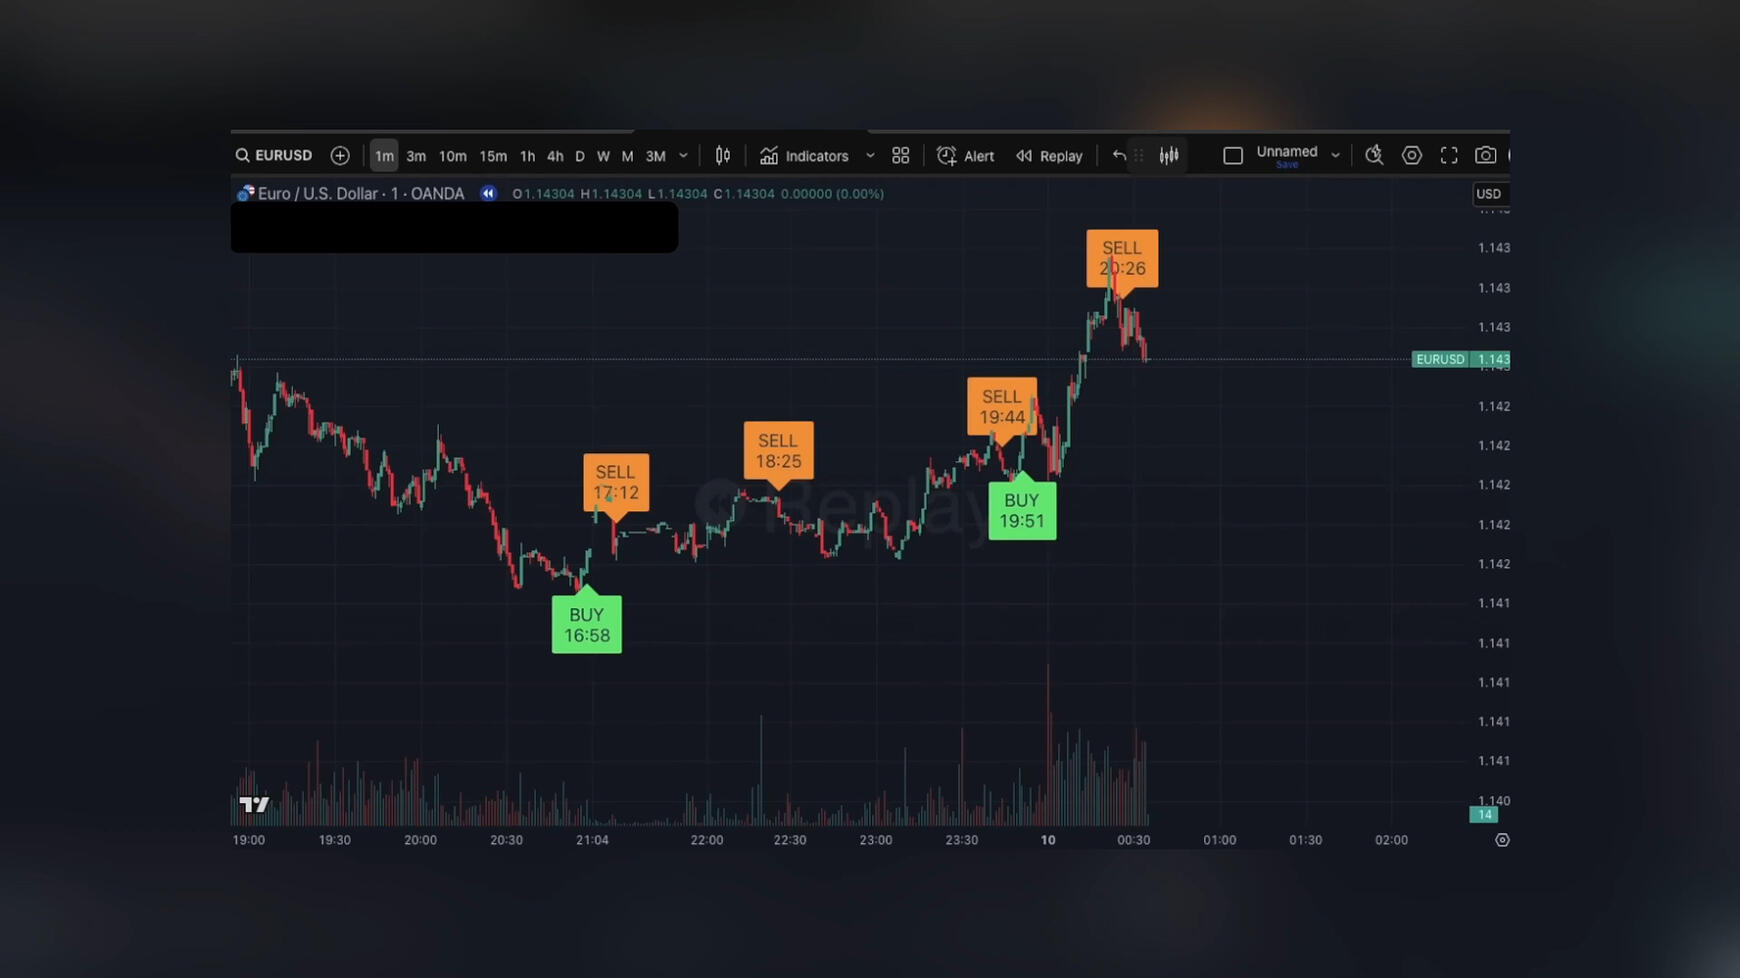The height and width of the screenshot is (978, 1740).
Task: Take a chart snapshot with camera icon
Action: tap(1485, 156)
